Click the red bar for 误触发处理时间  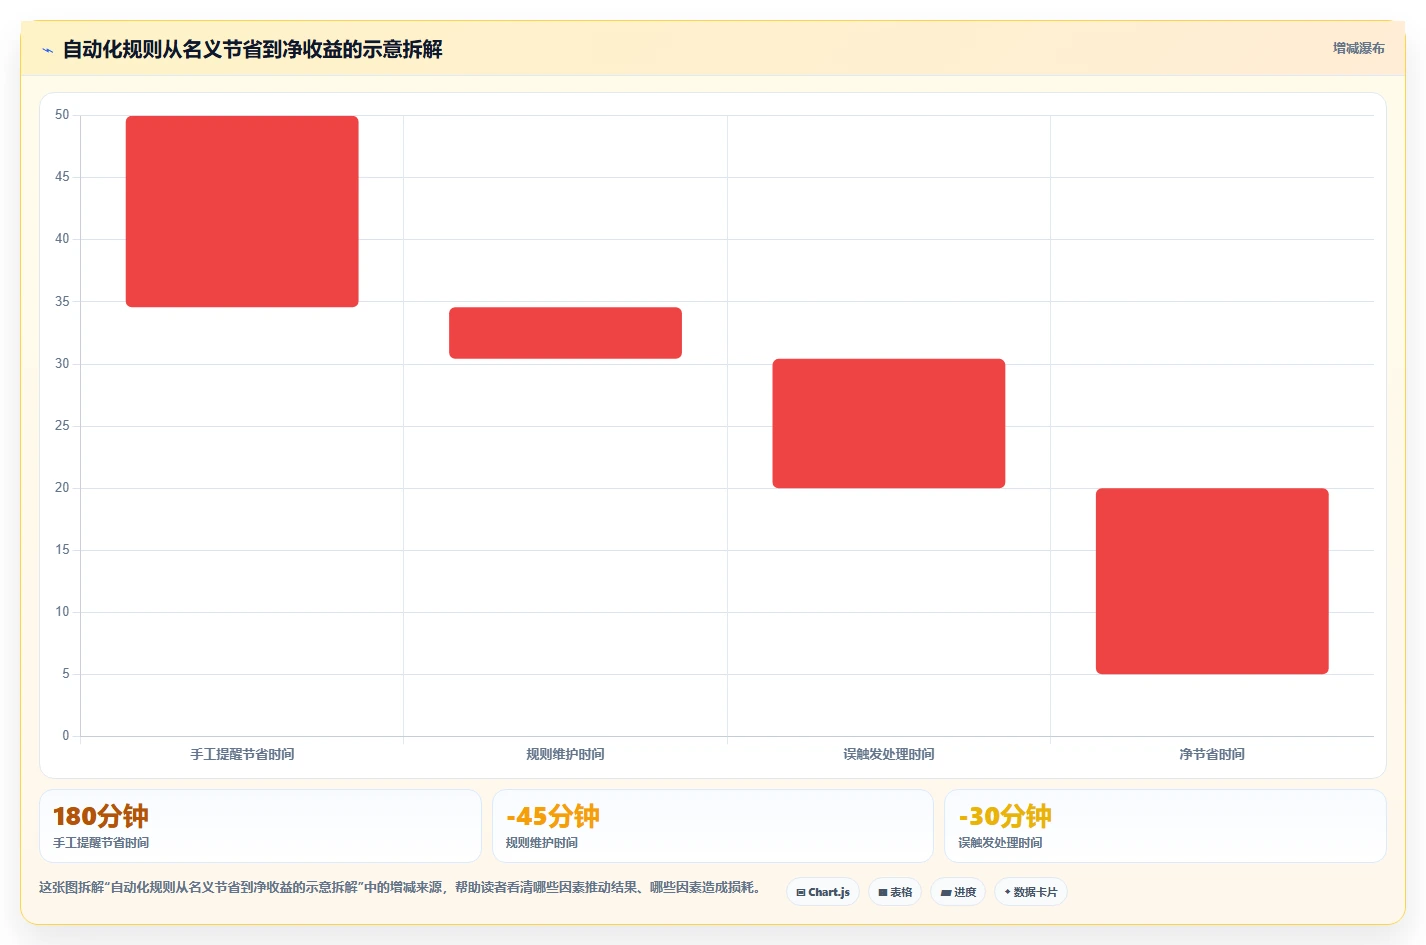(x=889, y=423)
